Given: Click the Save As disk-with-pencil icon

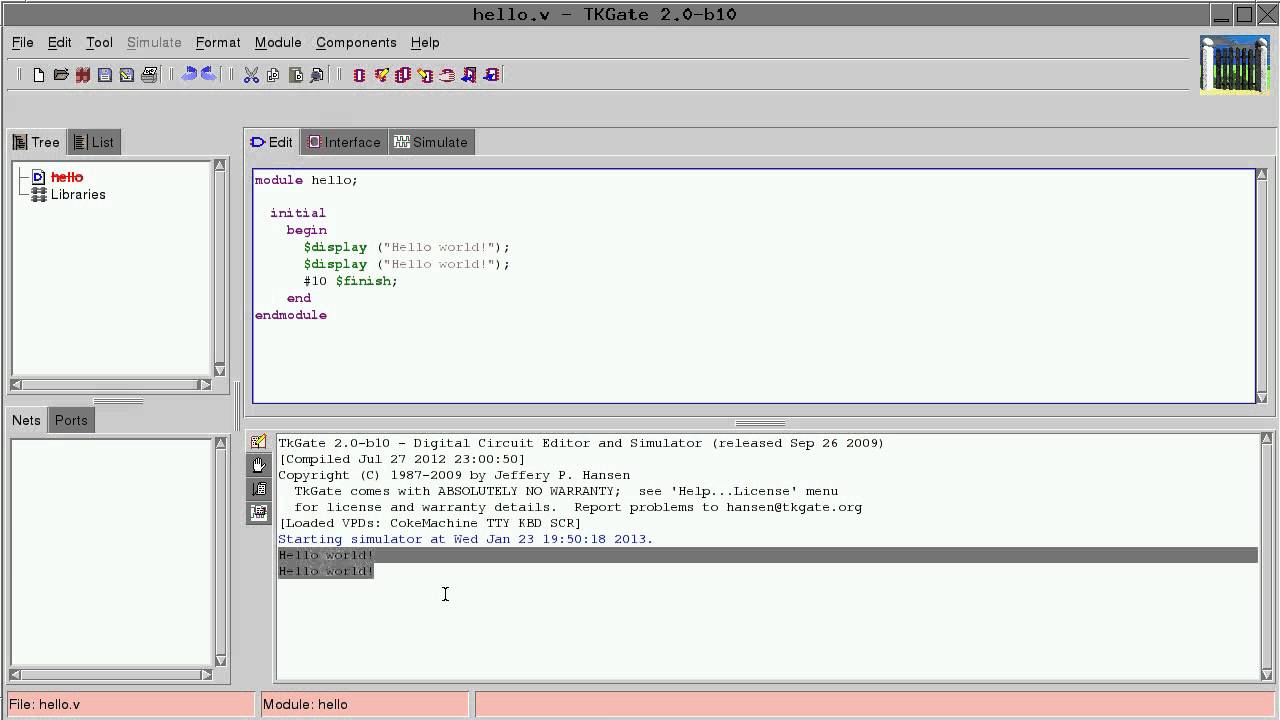Looking at the screenshot, I should point(127,75).
